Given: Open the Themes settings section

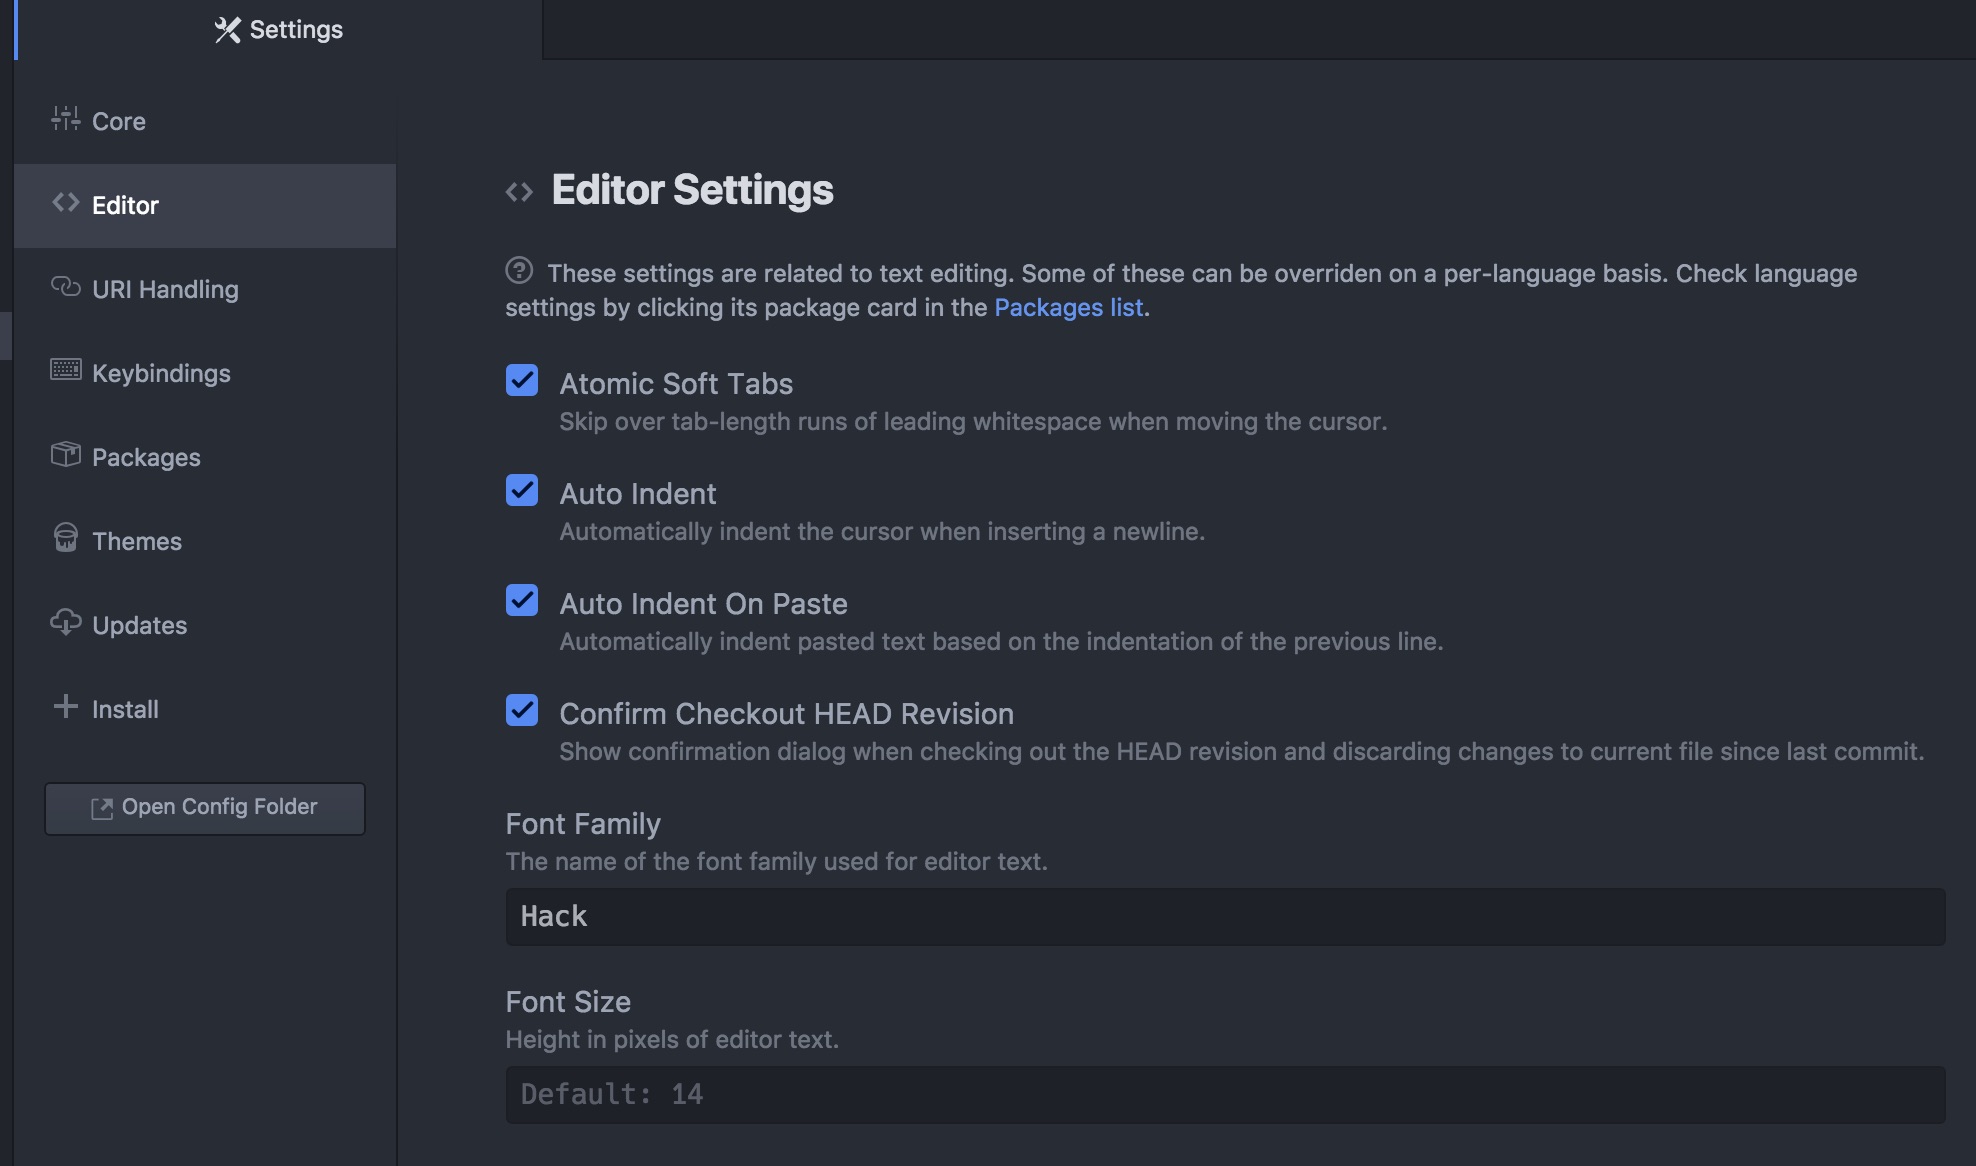Looking at the screenshot, I should (137, 541).
